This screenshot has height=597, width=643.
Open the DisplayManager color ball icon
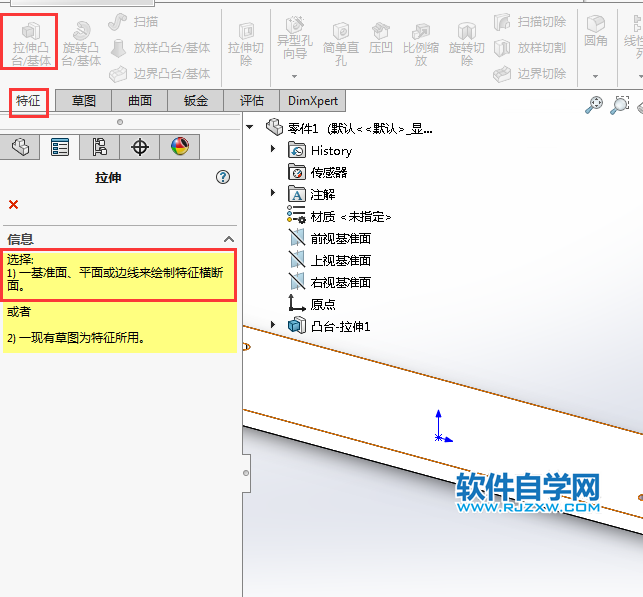click(x=179, y=147)
